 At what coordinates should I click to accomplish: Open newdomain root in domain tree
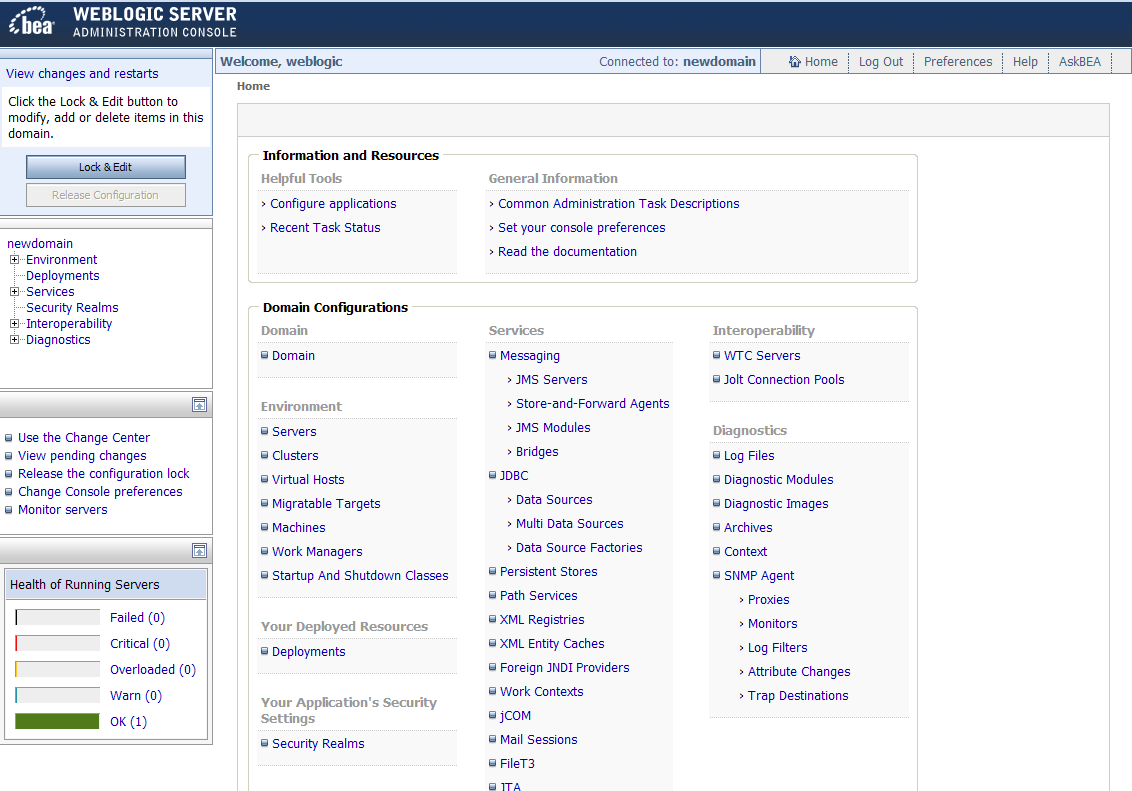click(40, 244)
